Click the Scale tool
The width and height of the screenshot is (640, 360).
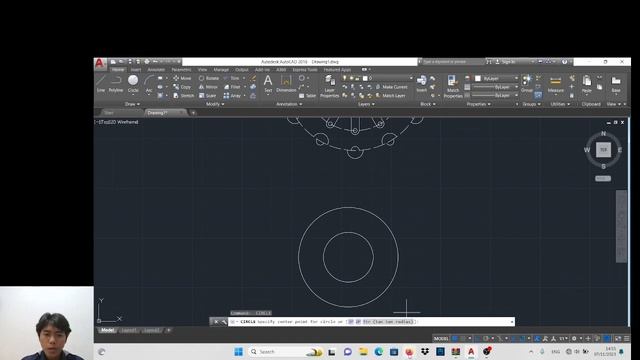click(207, 96)
